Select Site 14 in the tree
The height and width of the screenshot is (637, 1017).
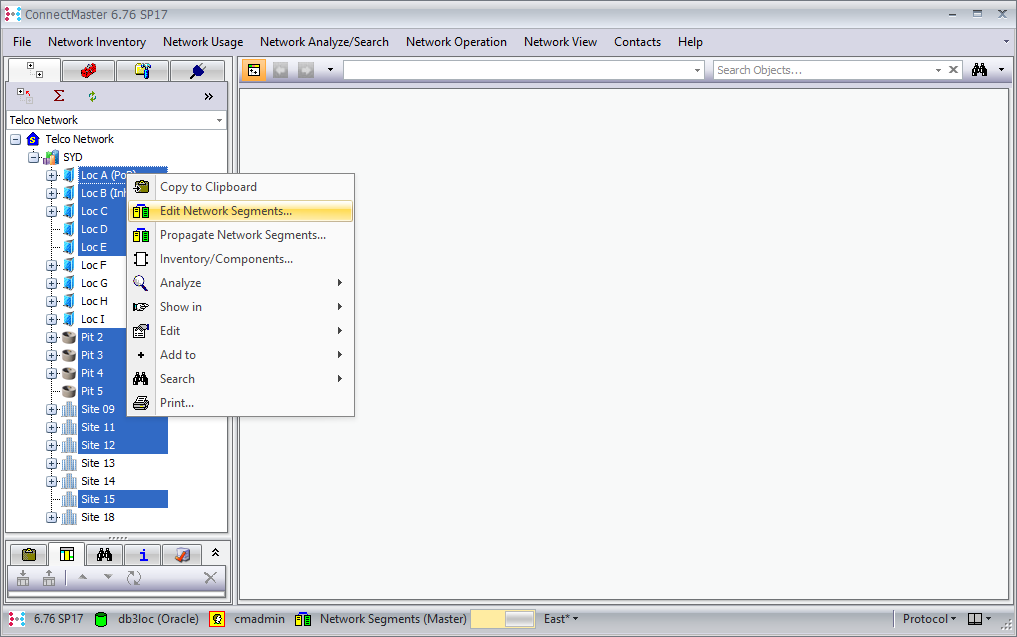(x=98, y=481)
